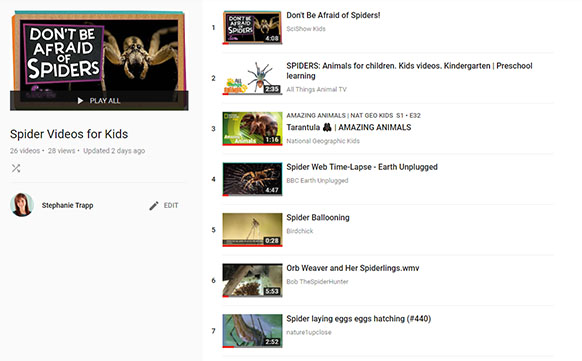The width and height of the screenshot is (582, 361).
Task: Click the 5:53 duration badge
Action: coord(272,291)
